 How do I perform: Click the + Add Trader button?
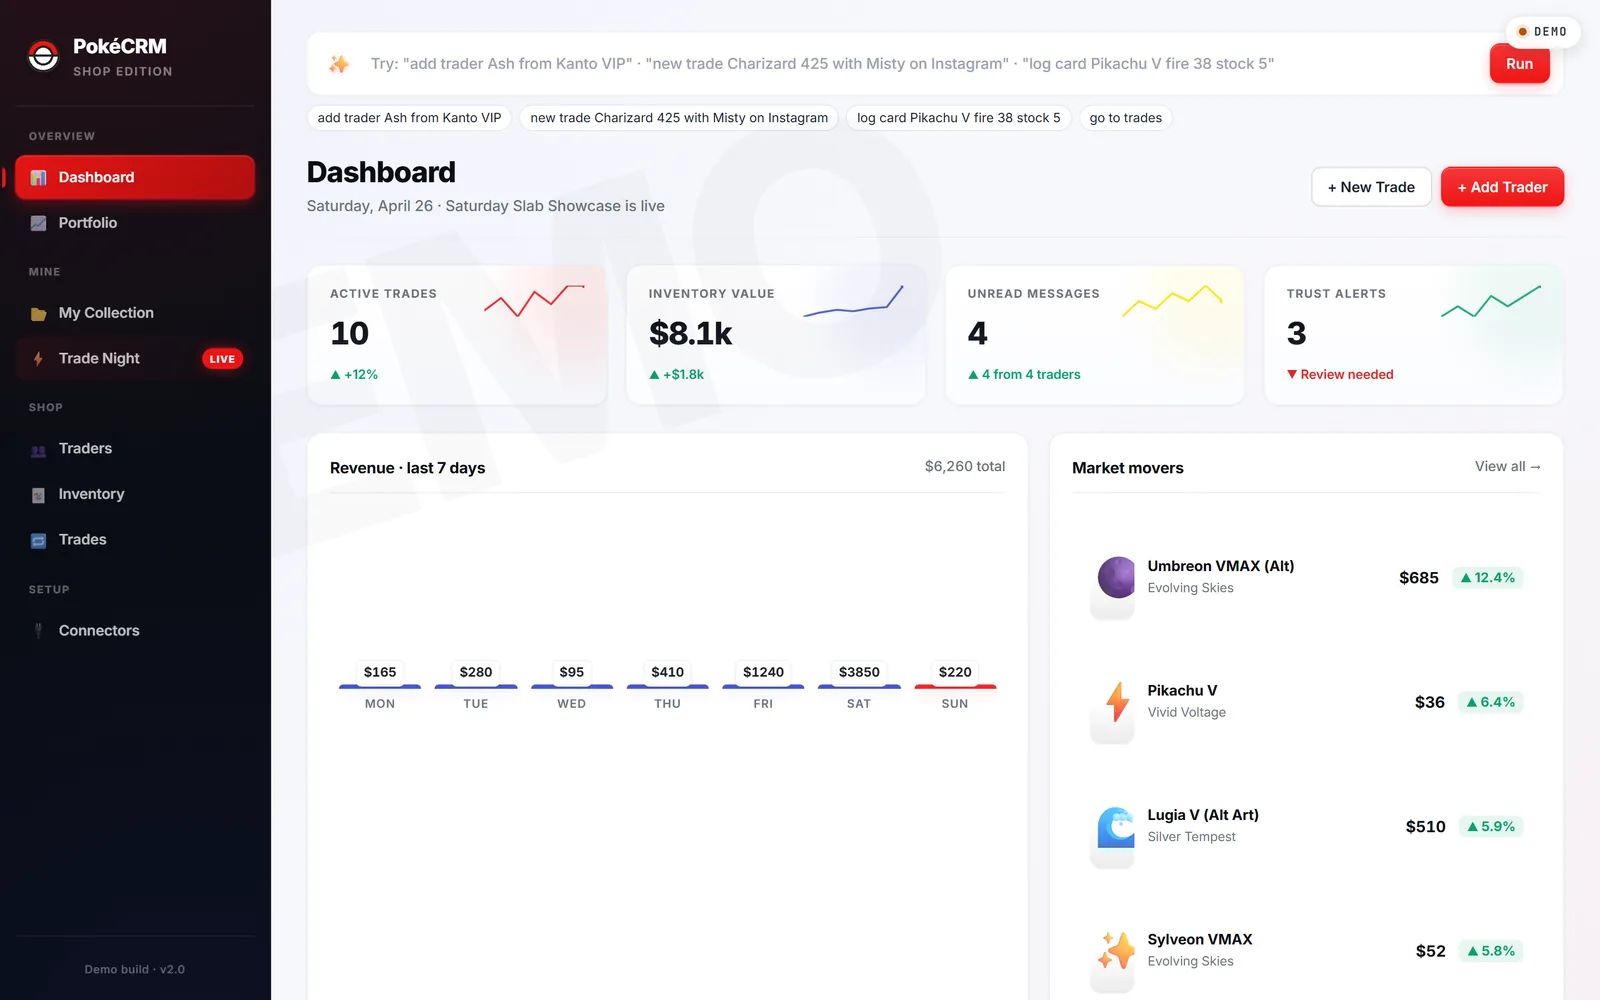tap(1502, 187)
